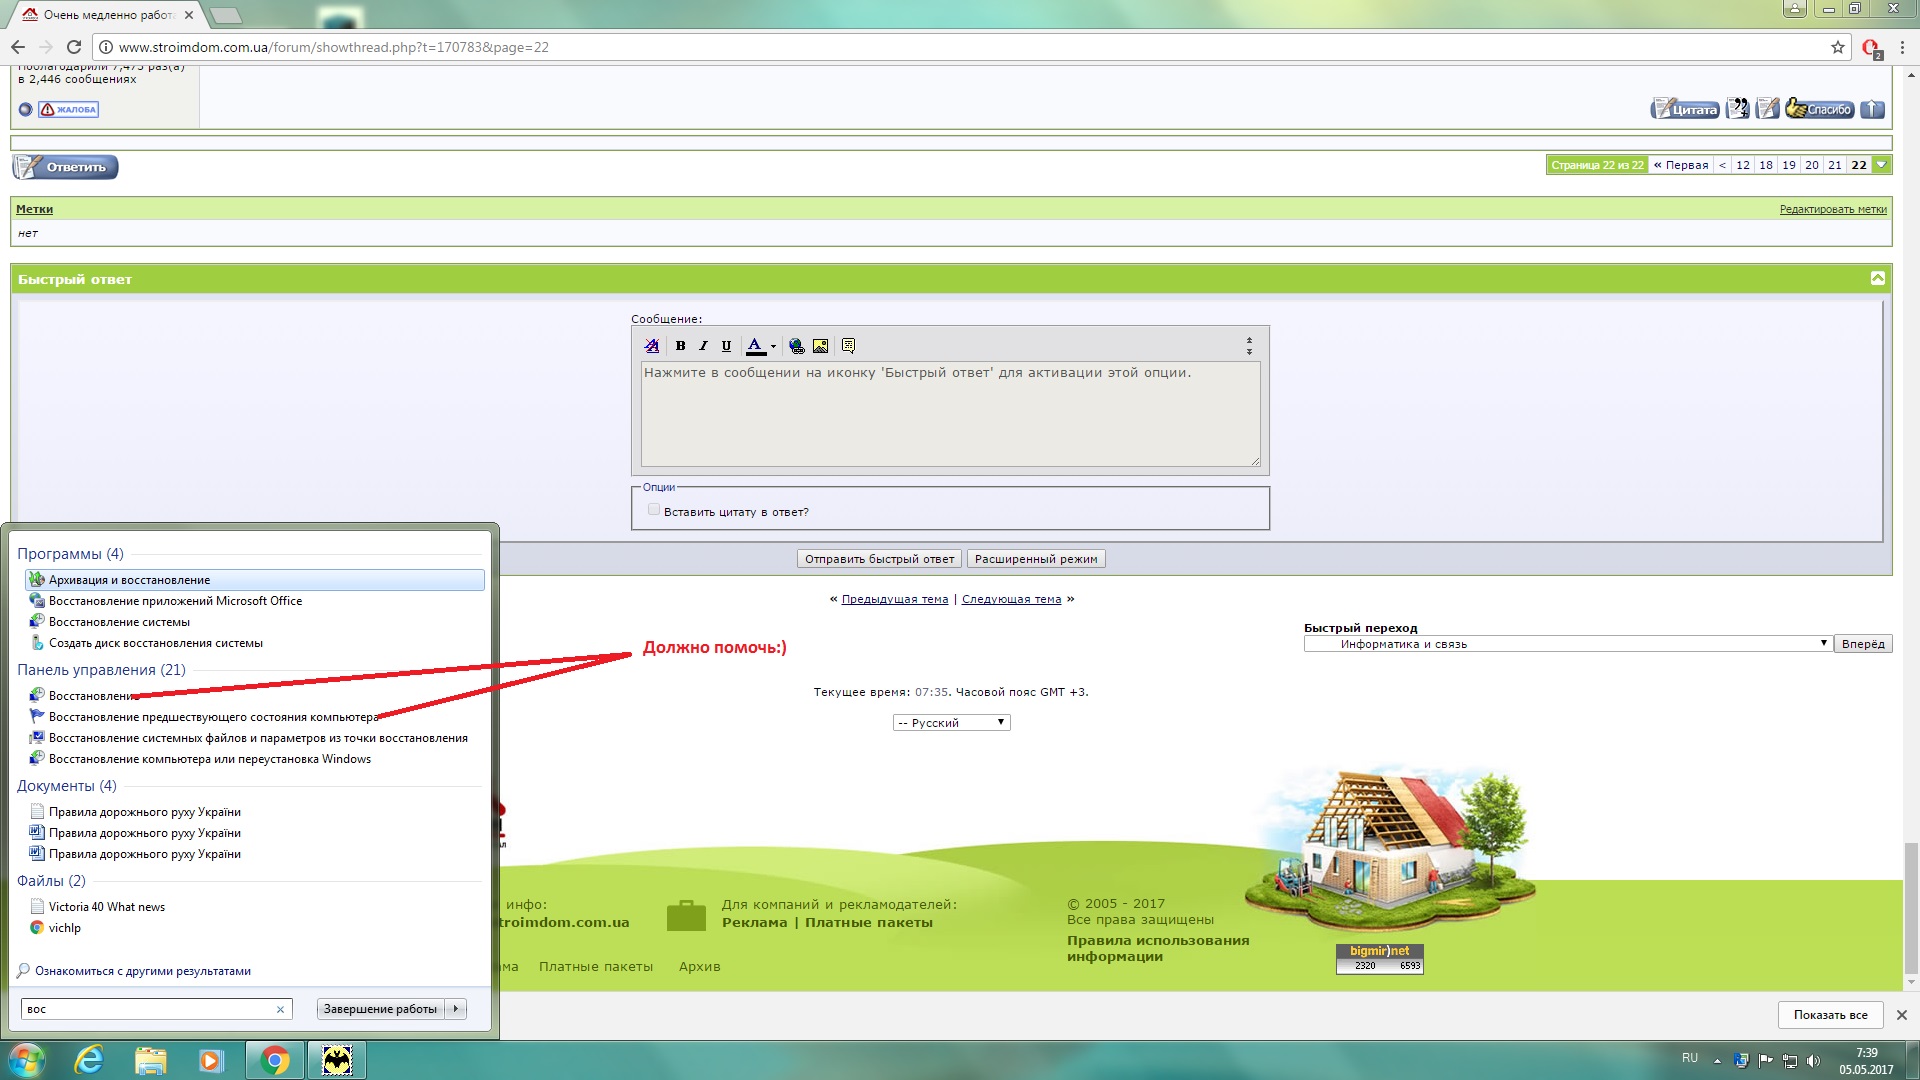
Task: Click Расширенный режим button
Action: (x=1036, y=559)
